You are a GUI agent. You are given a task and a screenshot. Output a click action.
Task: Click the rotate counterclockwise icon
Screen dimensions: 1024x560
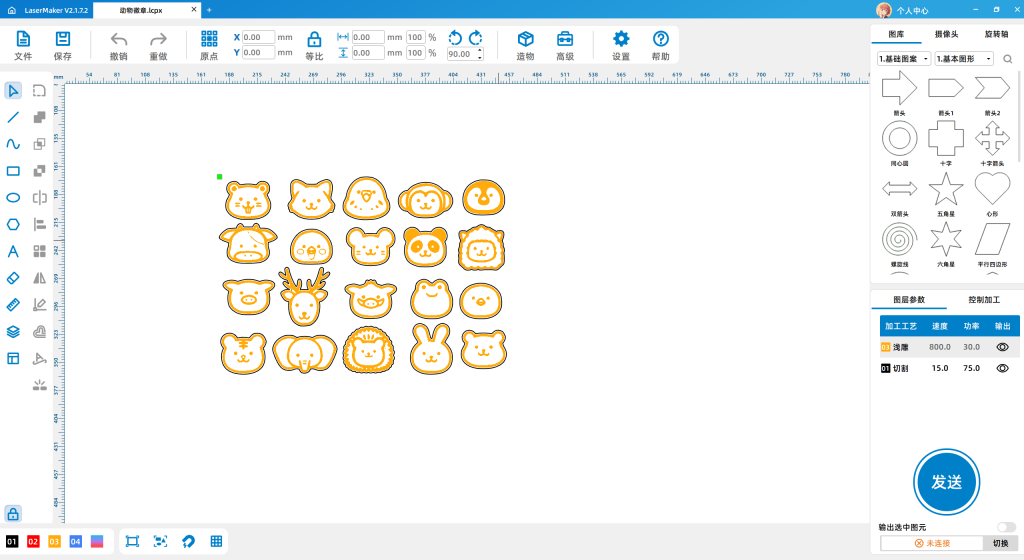tap(455, 37)
